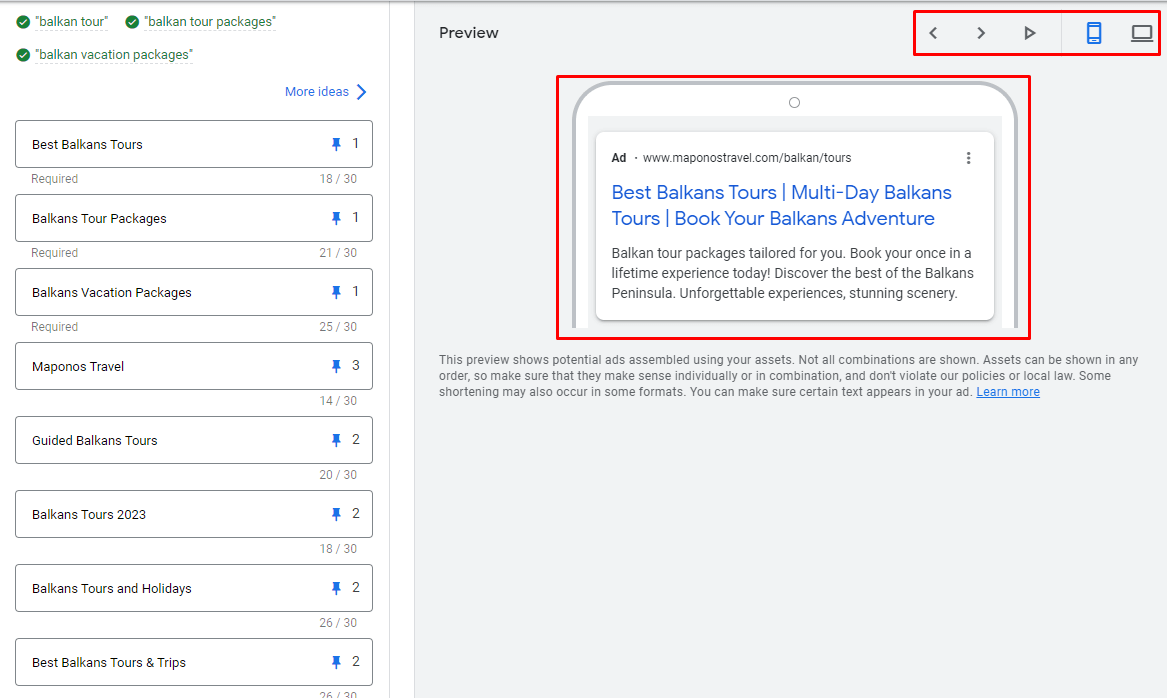This screenshot has height=698, width=1167.
Task: Click pin icon for Maponos Travel
Action: tap(336, 366)
